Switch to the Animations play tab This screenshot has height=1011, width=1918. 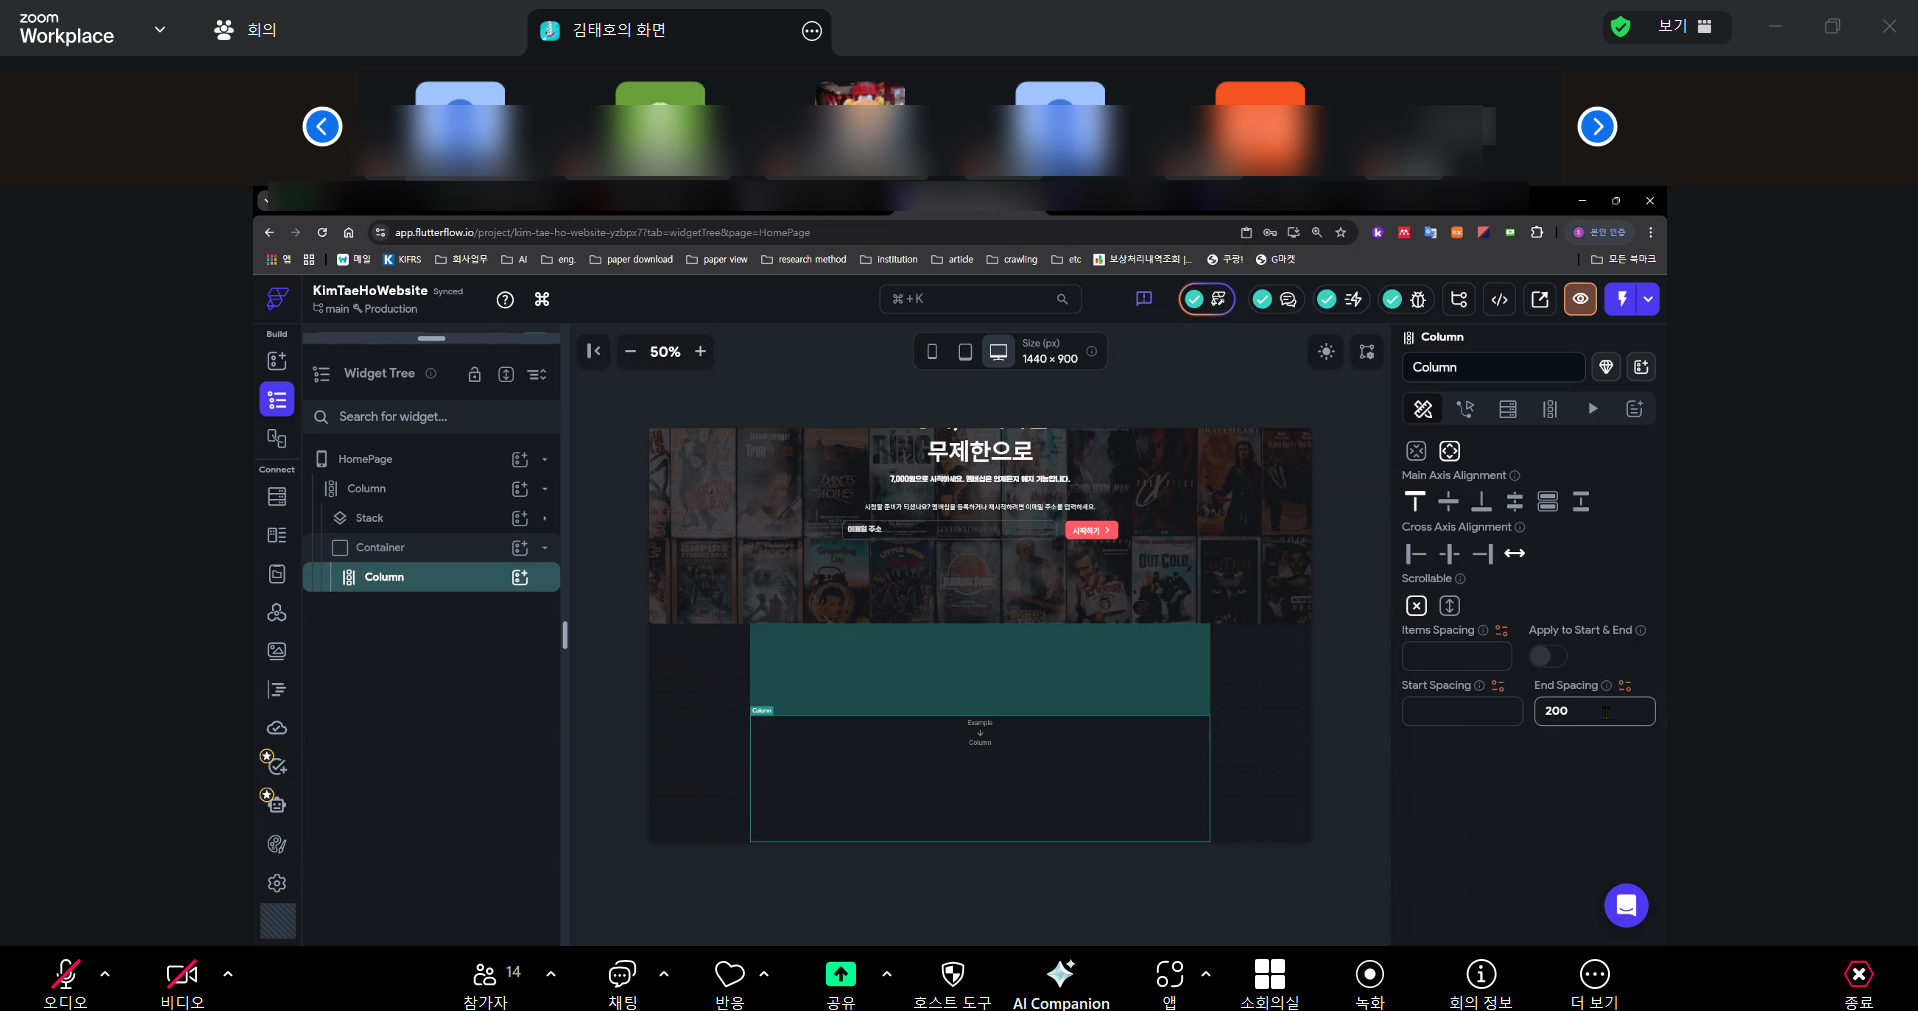click(1593, 409)
